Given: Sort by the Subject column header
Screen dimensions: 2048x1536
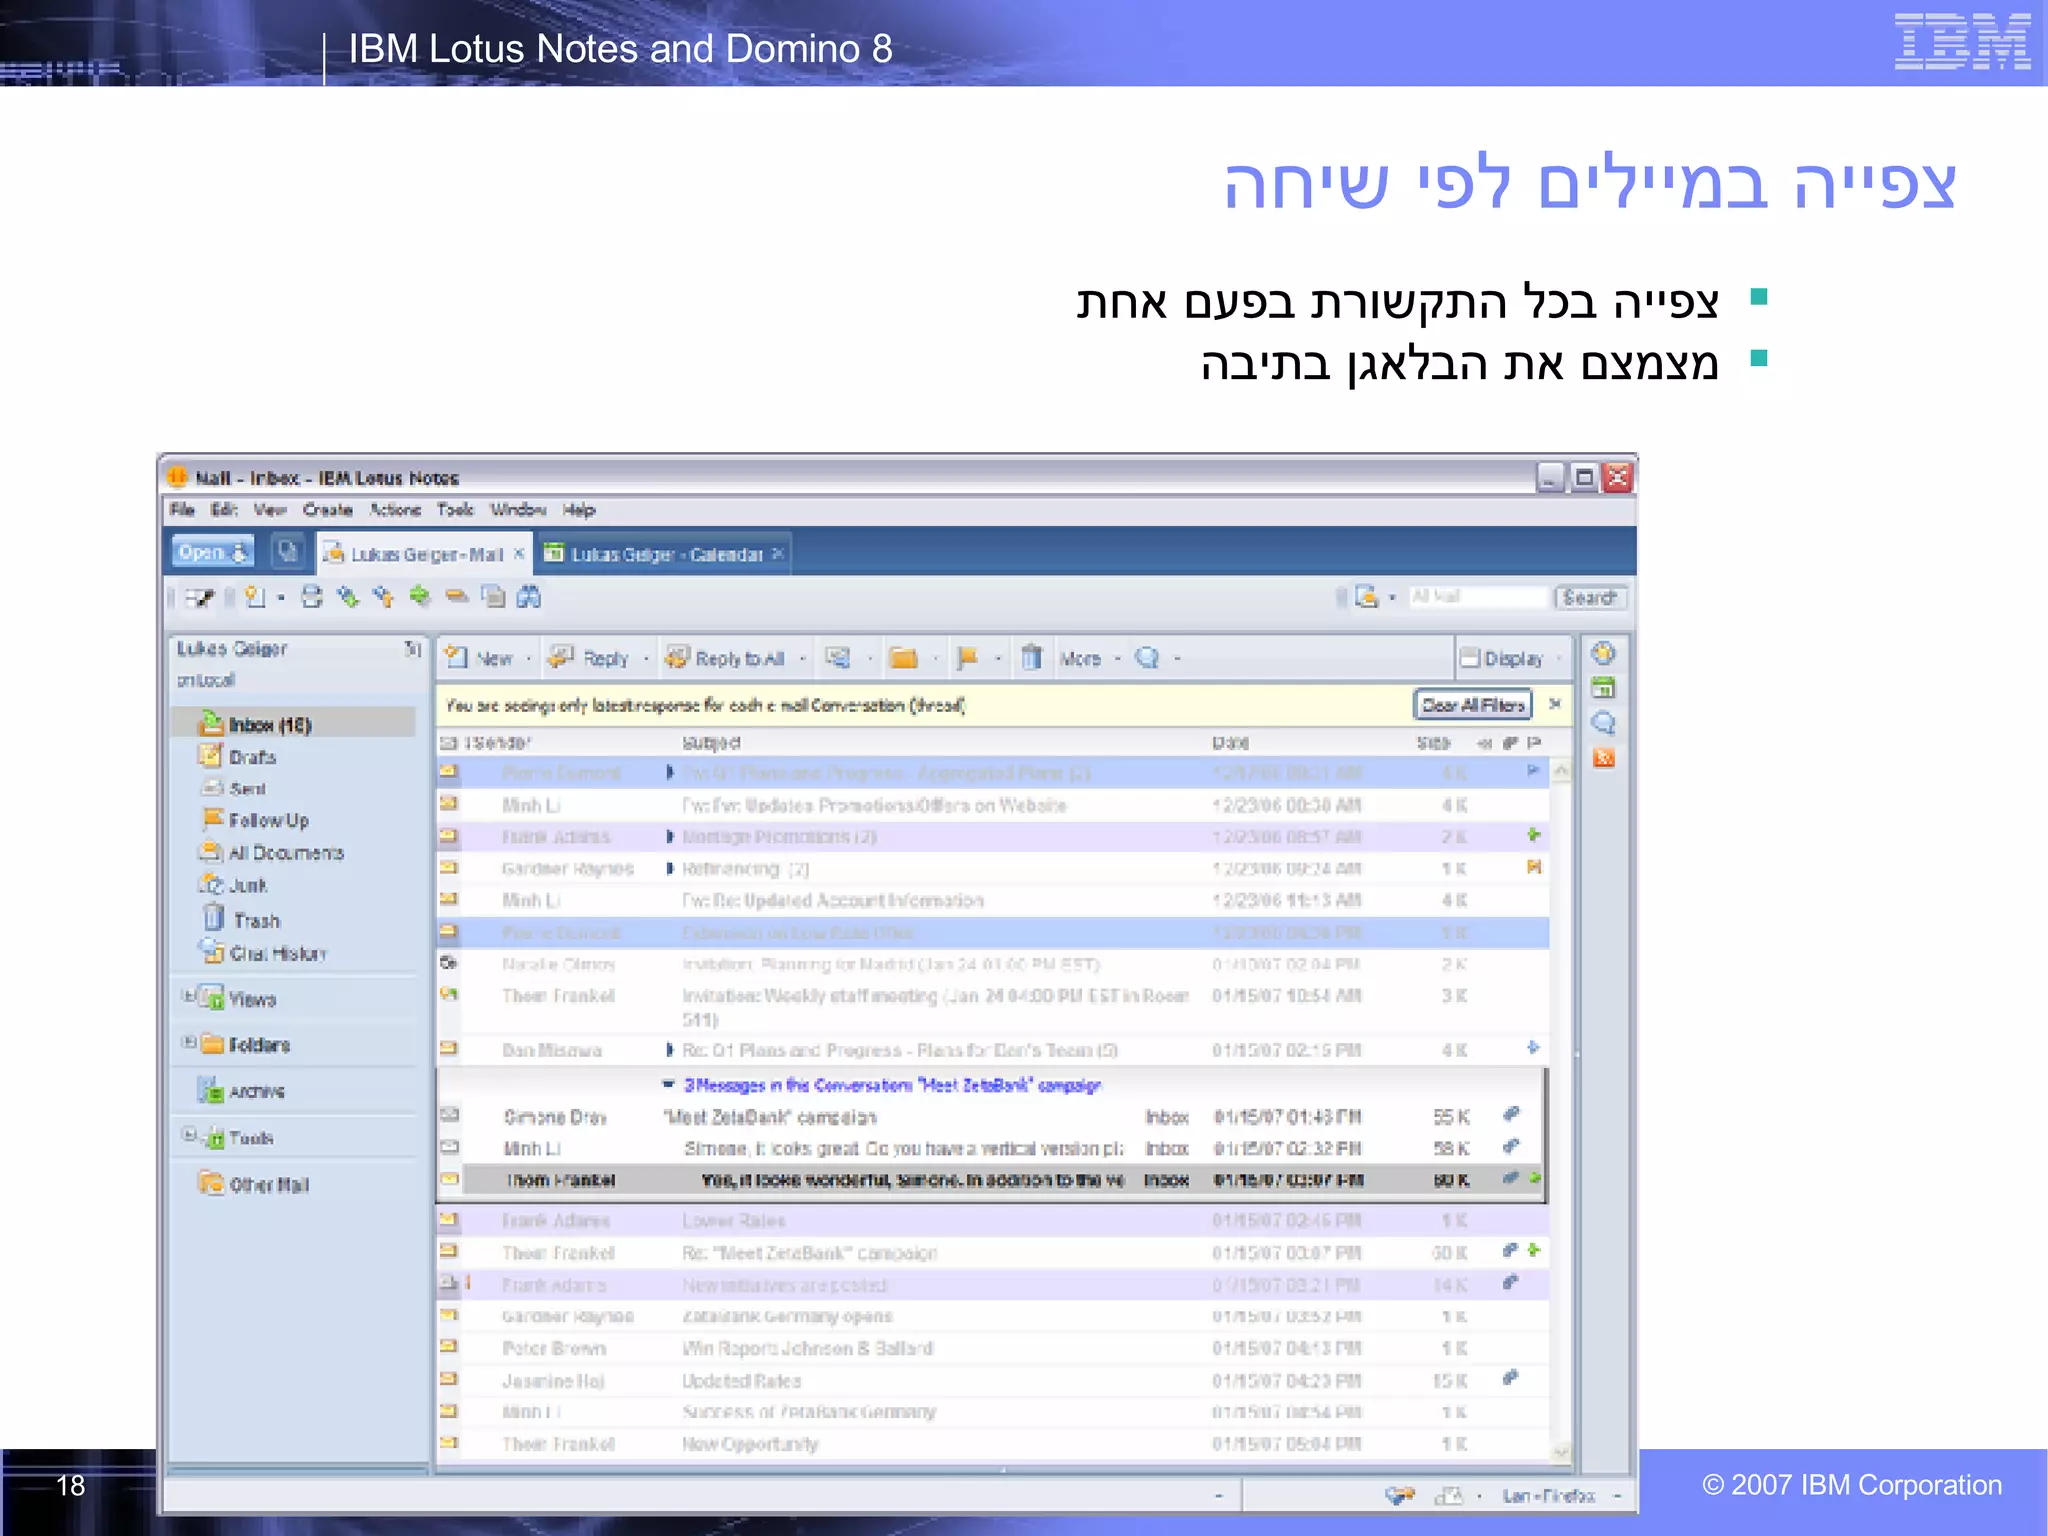Looking at the screenshot, I should [712, 743].
